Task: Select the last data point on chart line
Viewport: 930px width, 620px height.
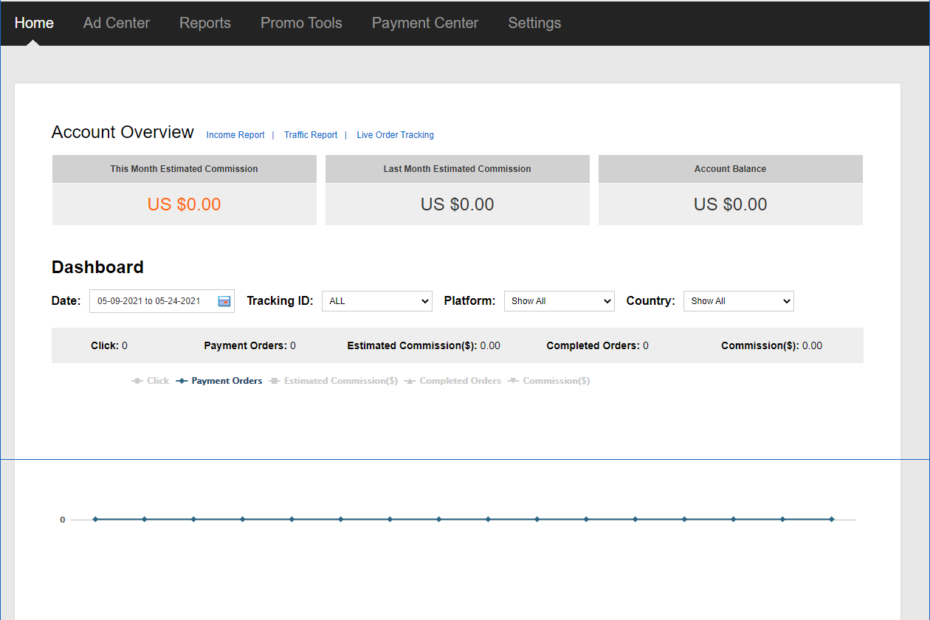Action: [x=832, y=519]
